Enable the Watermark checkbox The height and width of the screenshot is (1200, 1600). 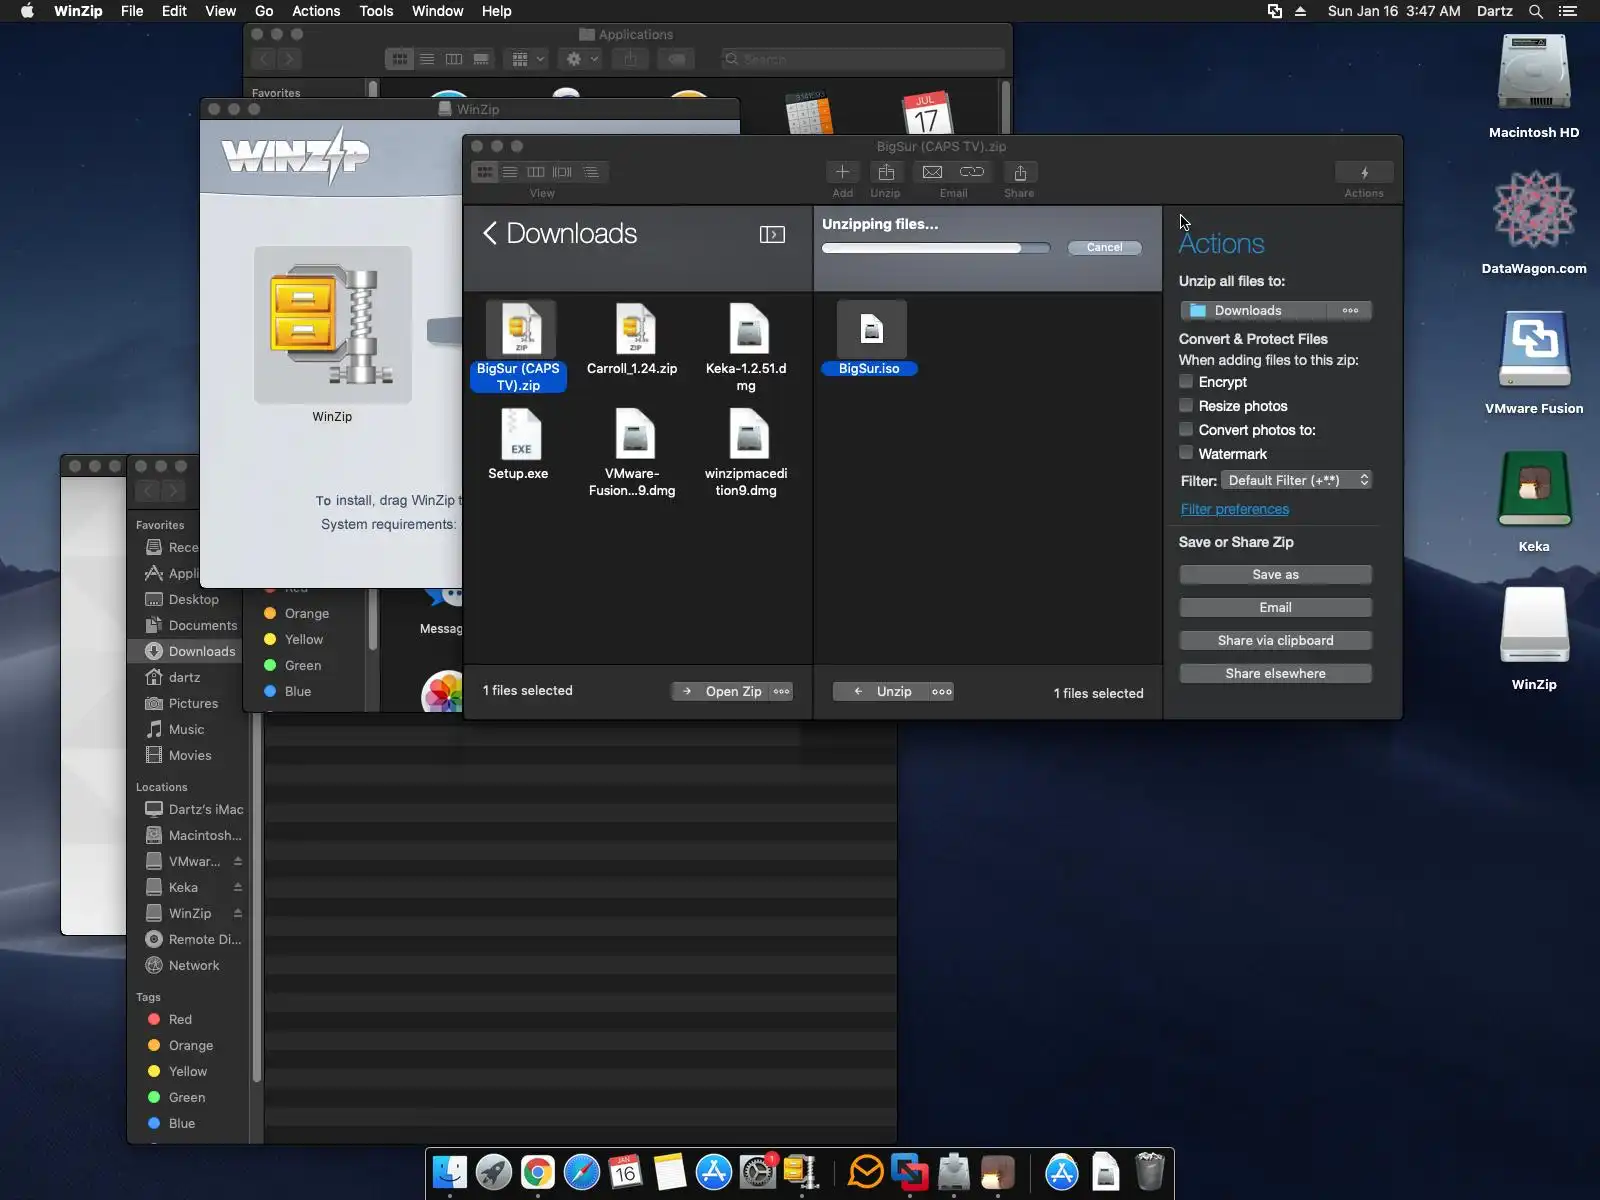click(1186, 453)
